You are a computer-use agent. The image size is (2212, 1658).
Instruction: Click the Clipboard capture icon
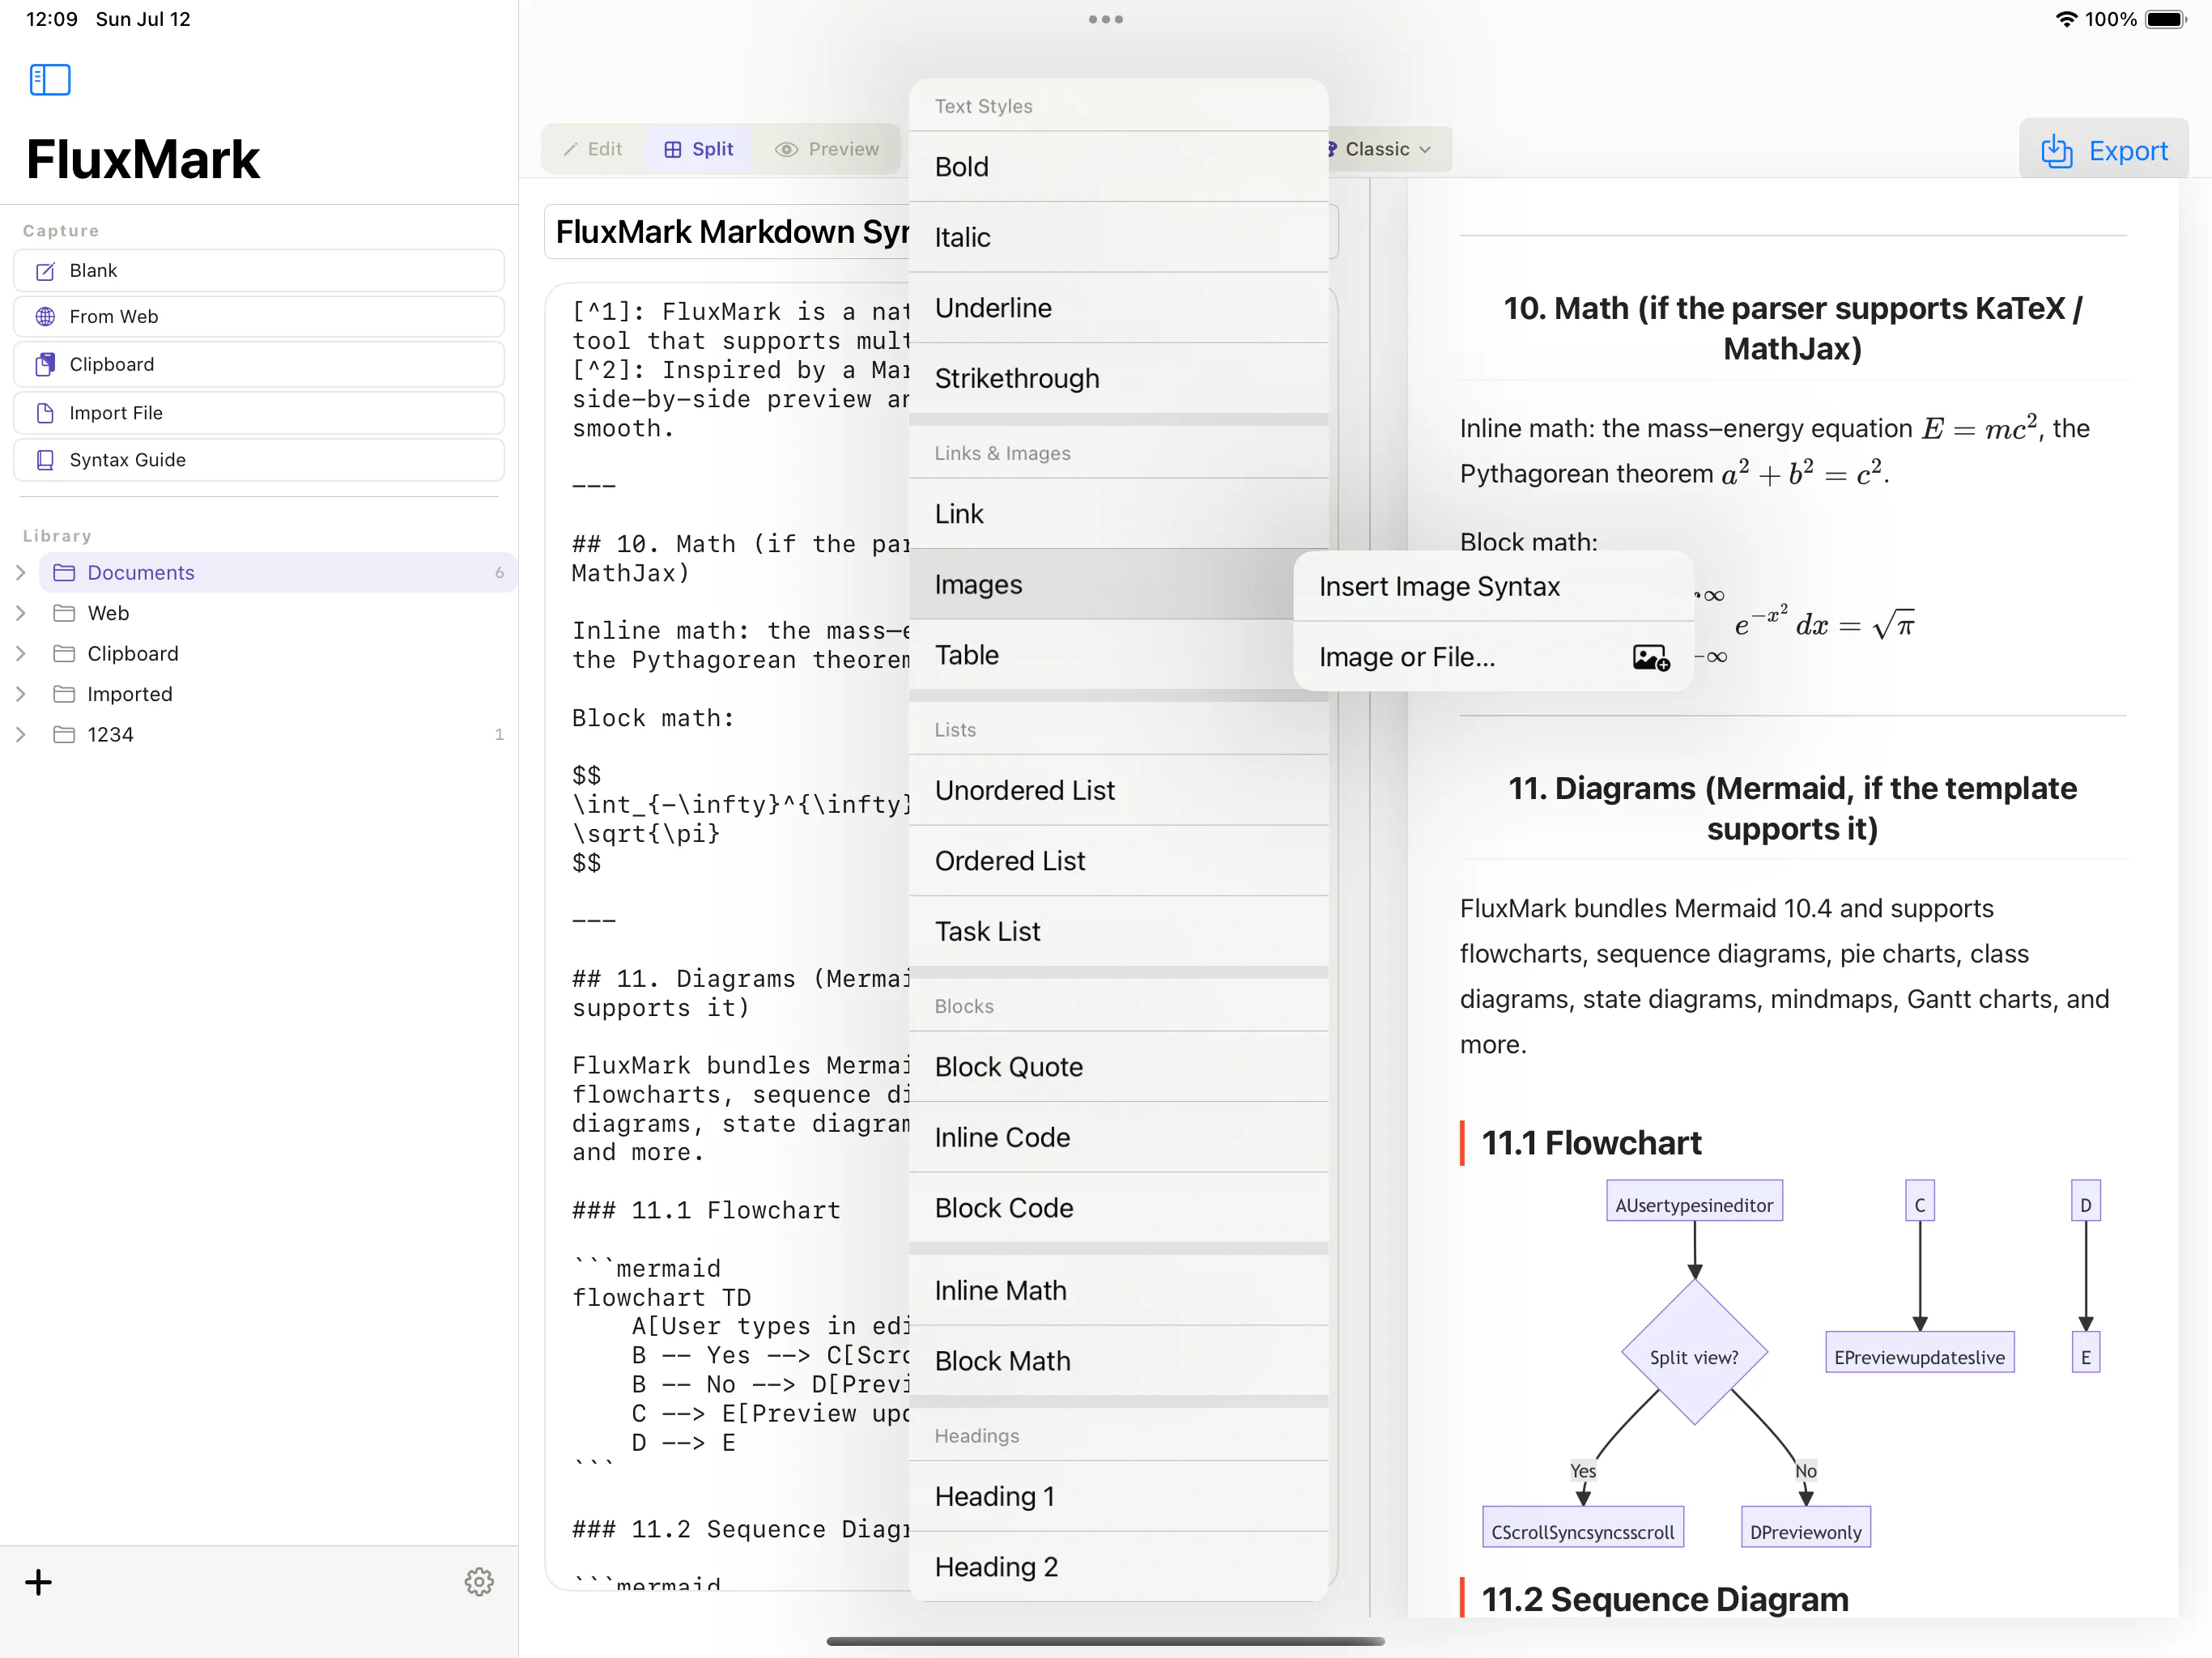45,364
